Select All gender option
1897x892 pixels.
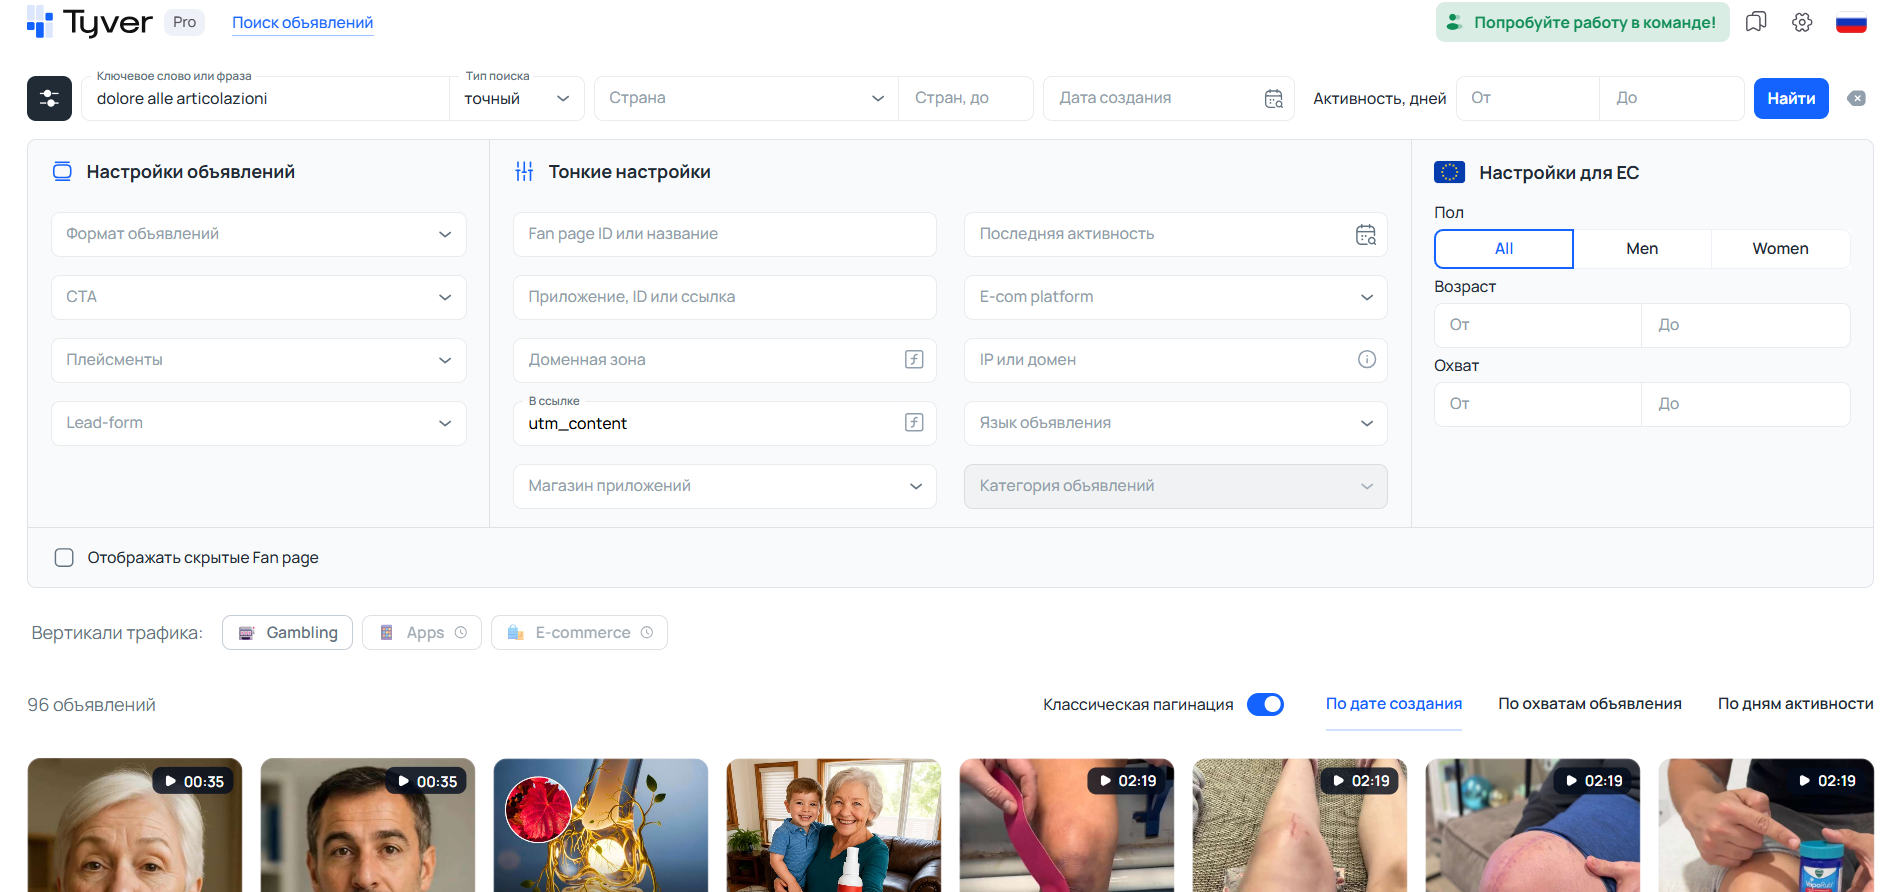(x=1504, y=249)
